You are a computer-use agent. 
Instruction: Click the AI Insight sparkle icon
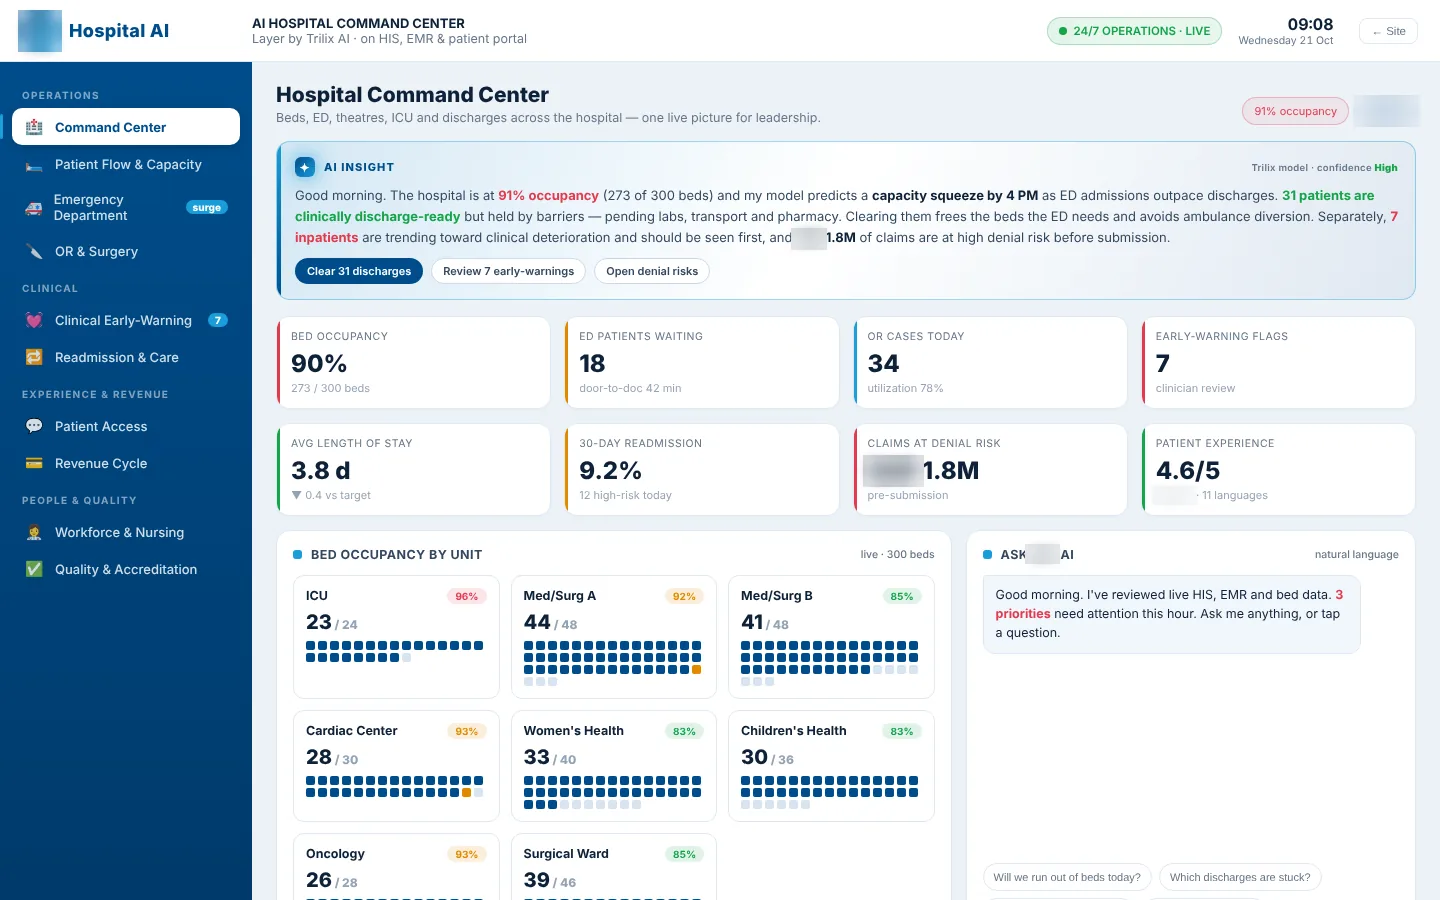pyautogui.click(x=305, y=167)
